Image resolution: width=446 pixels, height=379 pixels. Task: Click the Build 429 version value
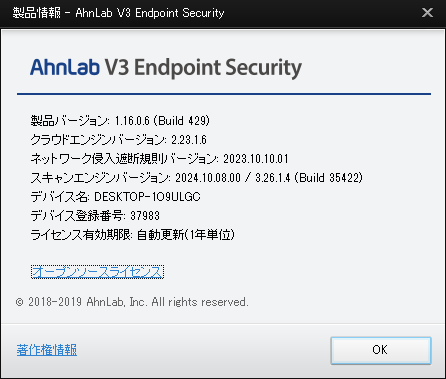[x=184, y=120]
